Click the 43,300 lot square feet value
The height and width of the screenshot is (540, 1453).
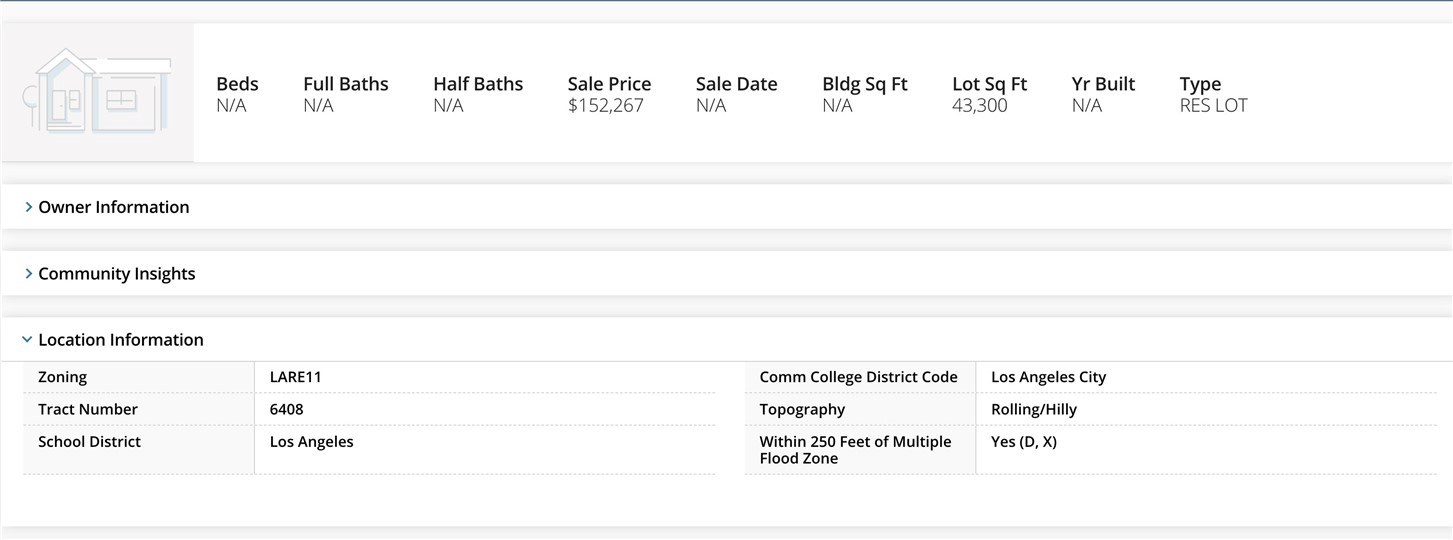979,106
